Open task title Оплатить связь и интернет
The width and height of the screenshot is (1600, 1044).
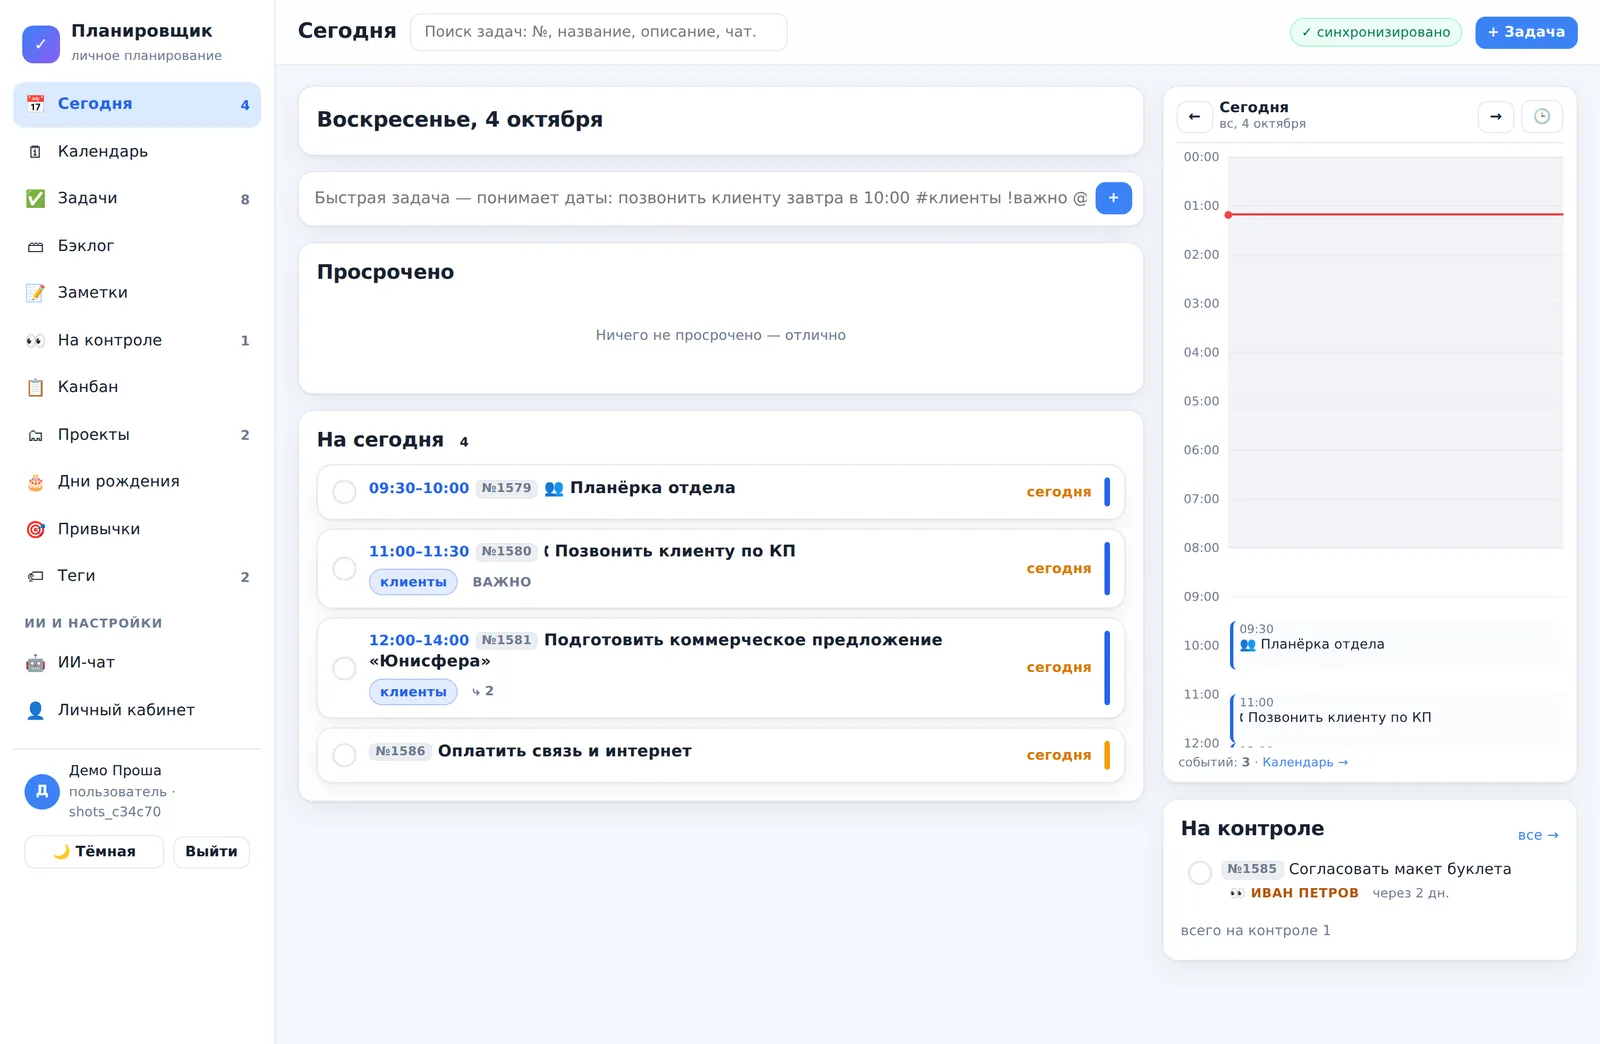click(565, 751)
